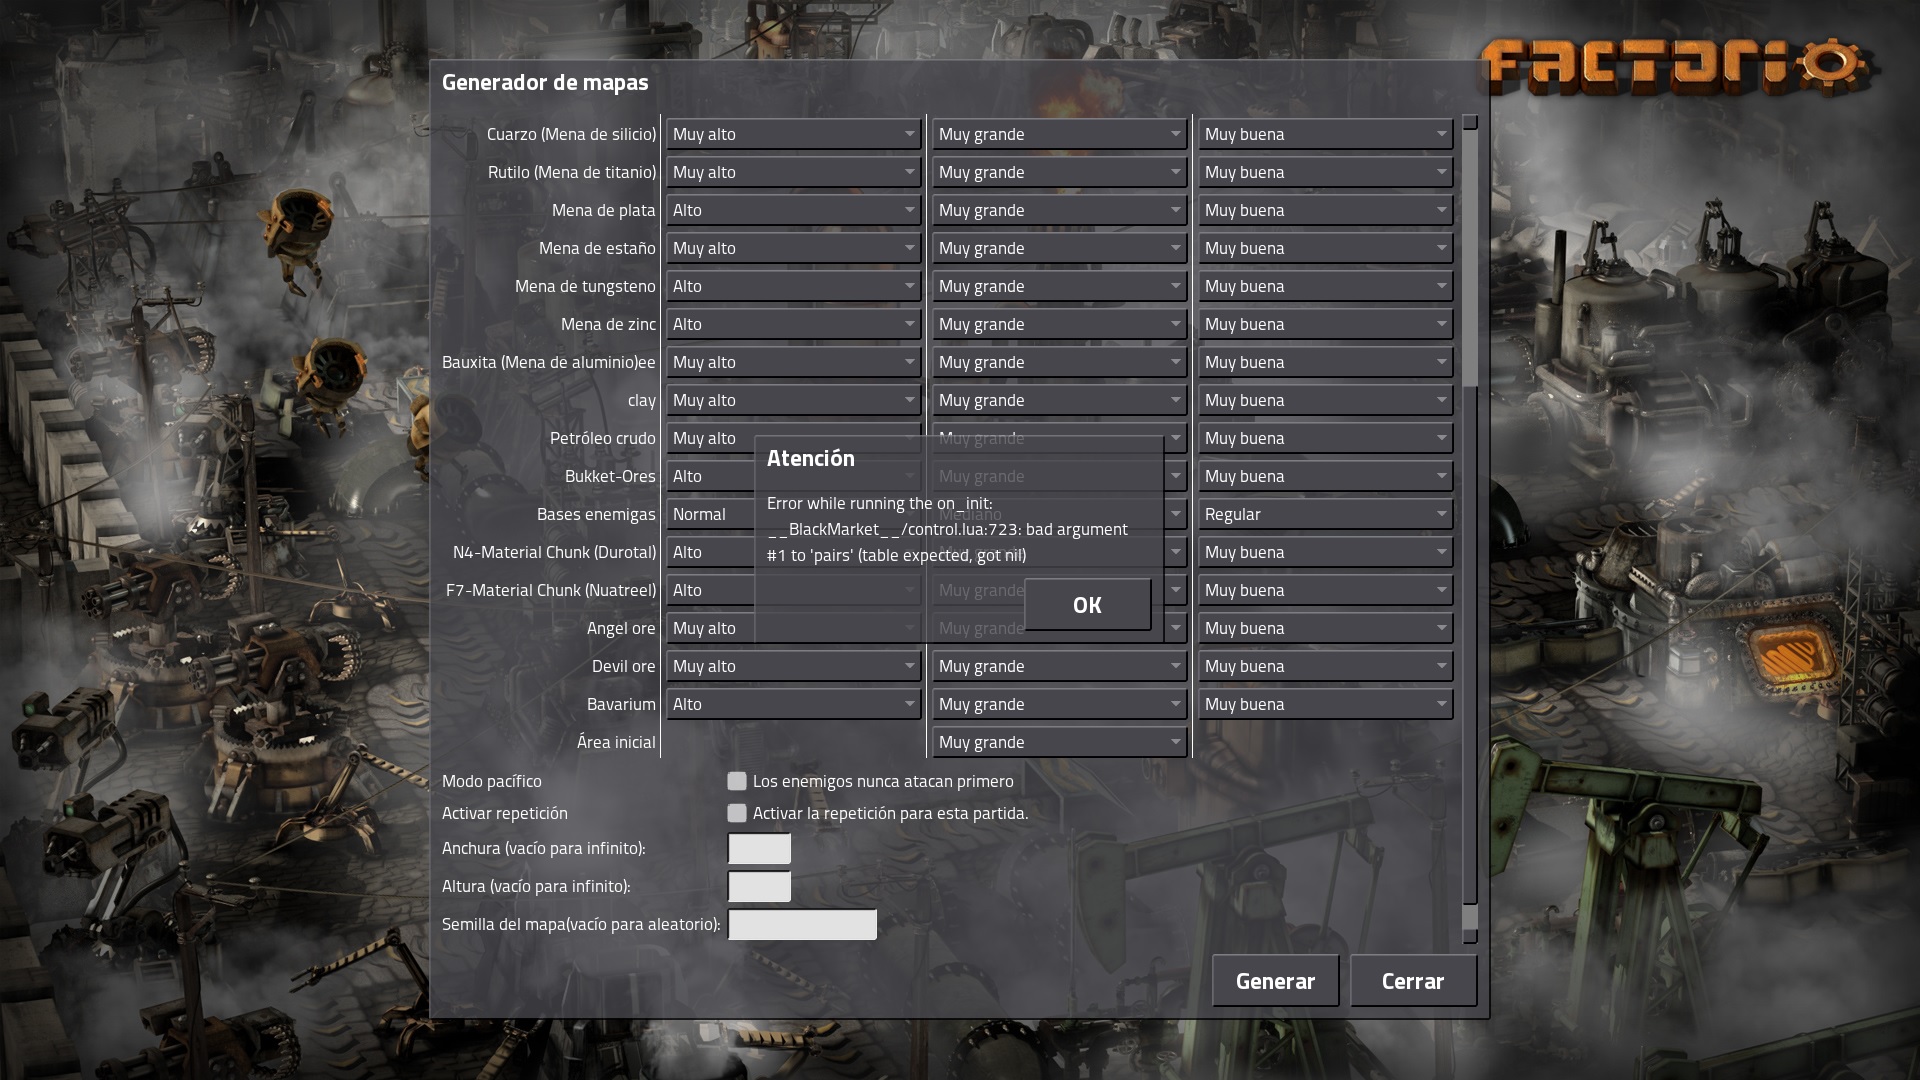Open Bauxita richness dropdown
This screenshot has height=1080, width=1920.
click(x=1326, y=362)
